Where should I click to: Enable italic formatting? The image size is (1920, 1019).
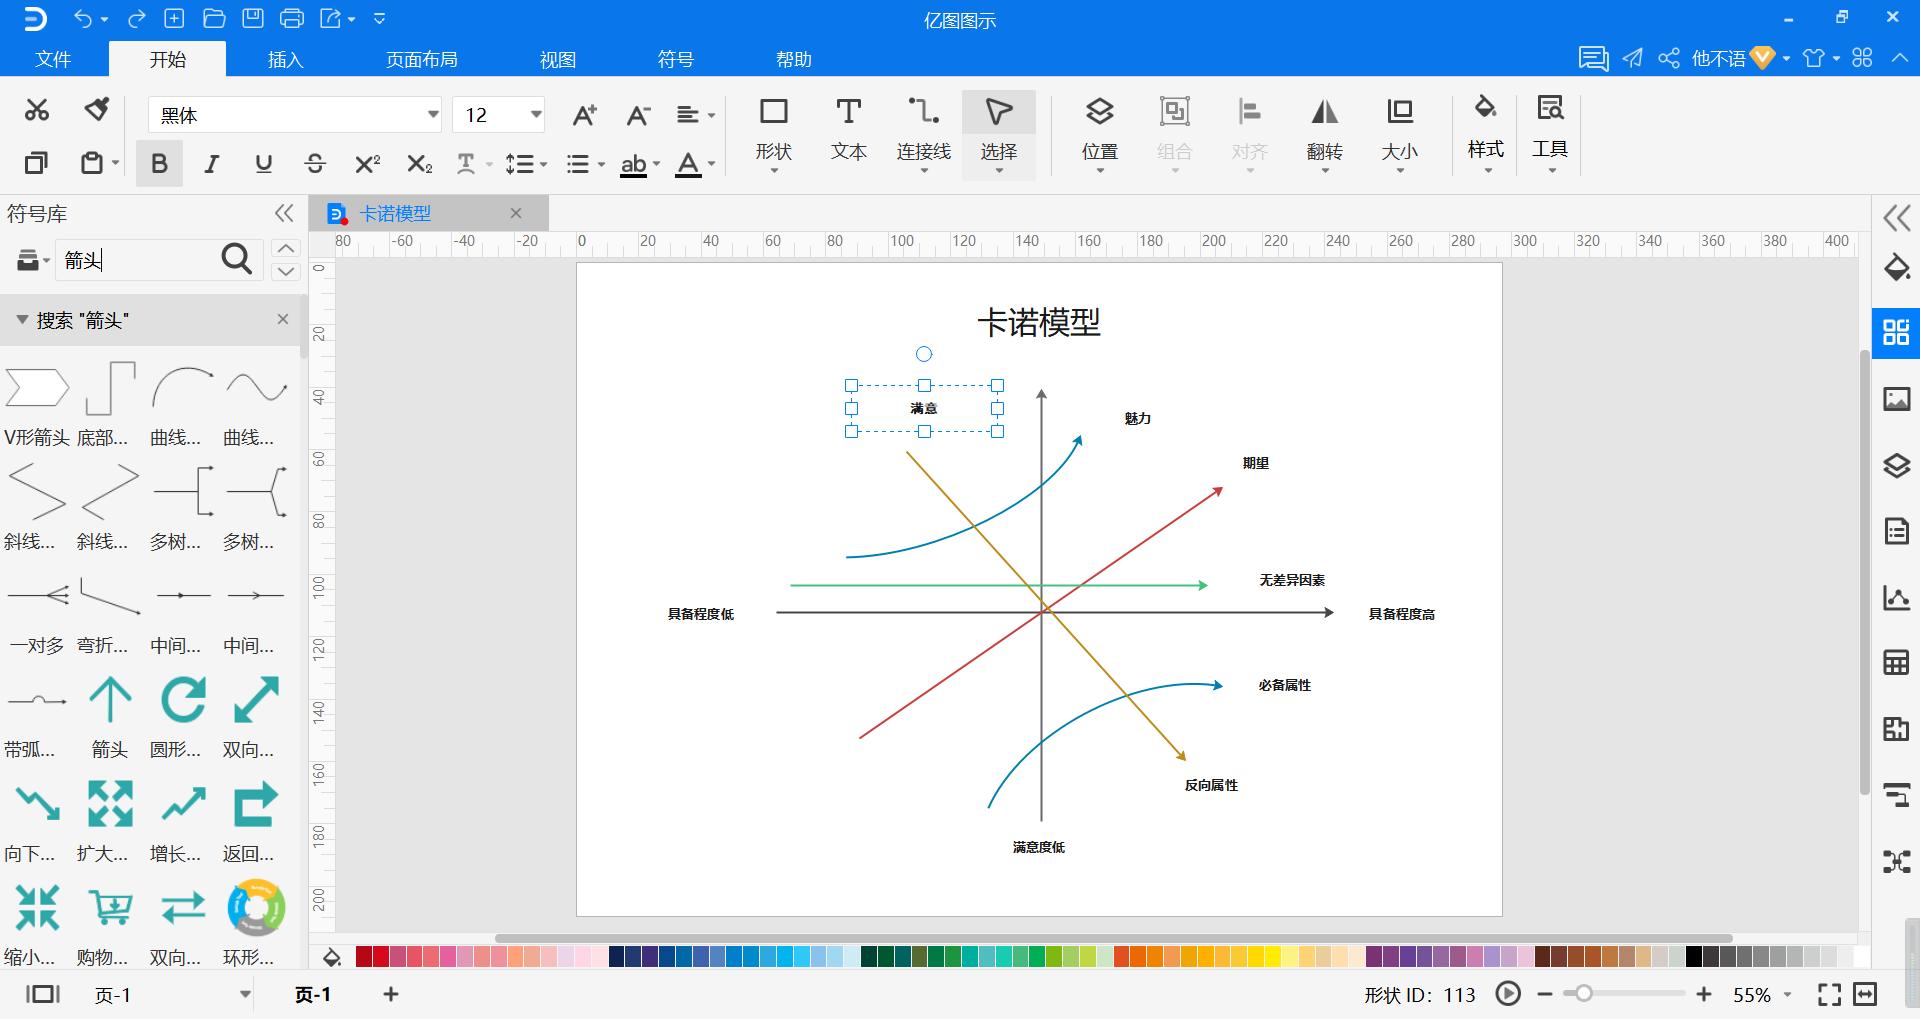click(210, 162)
